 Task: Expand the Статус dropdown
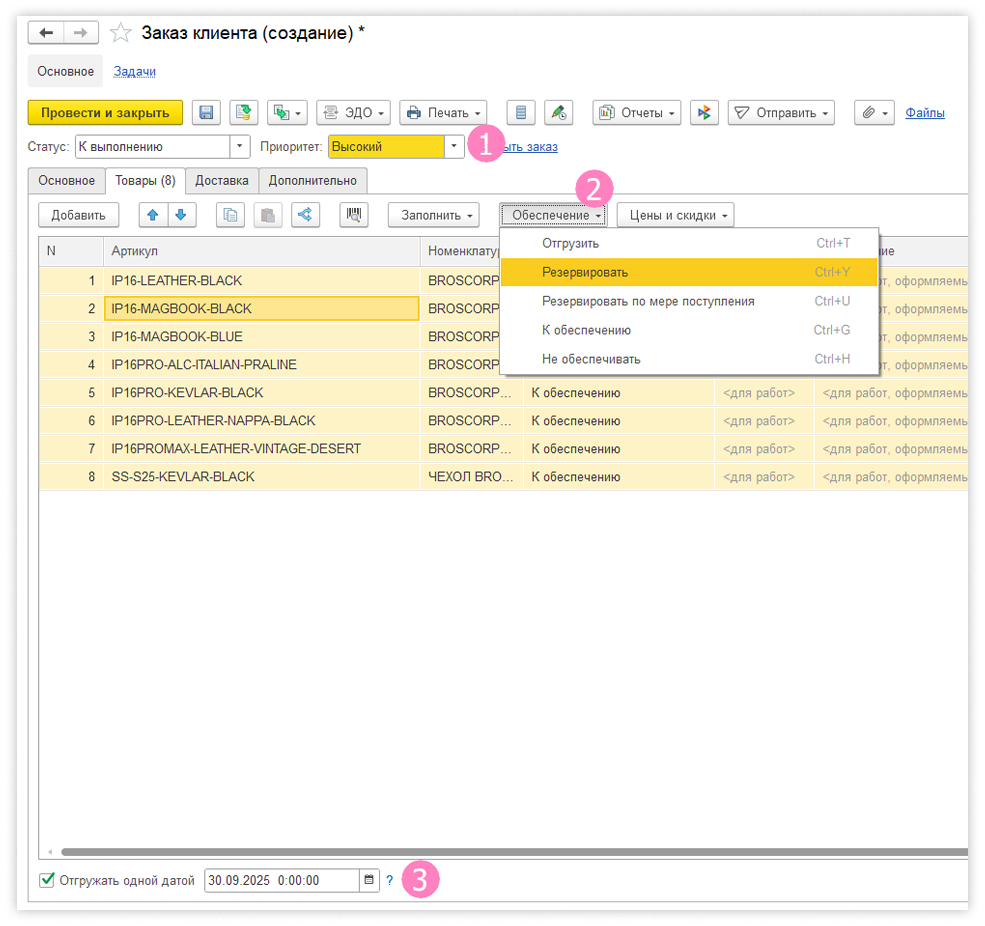click(240, 147)
